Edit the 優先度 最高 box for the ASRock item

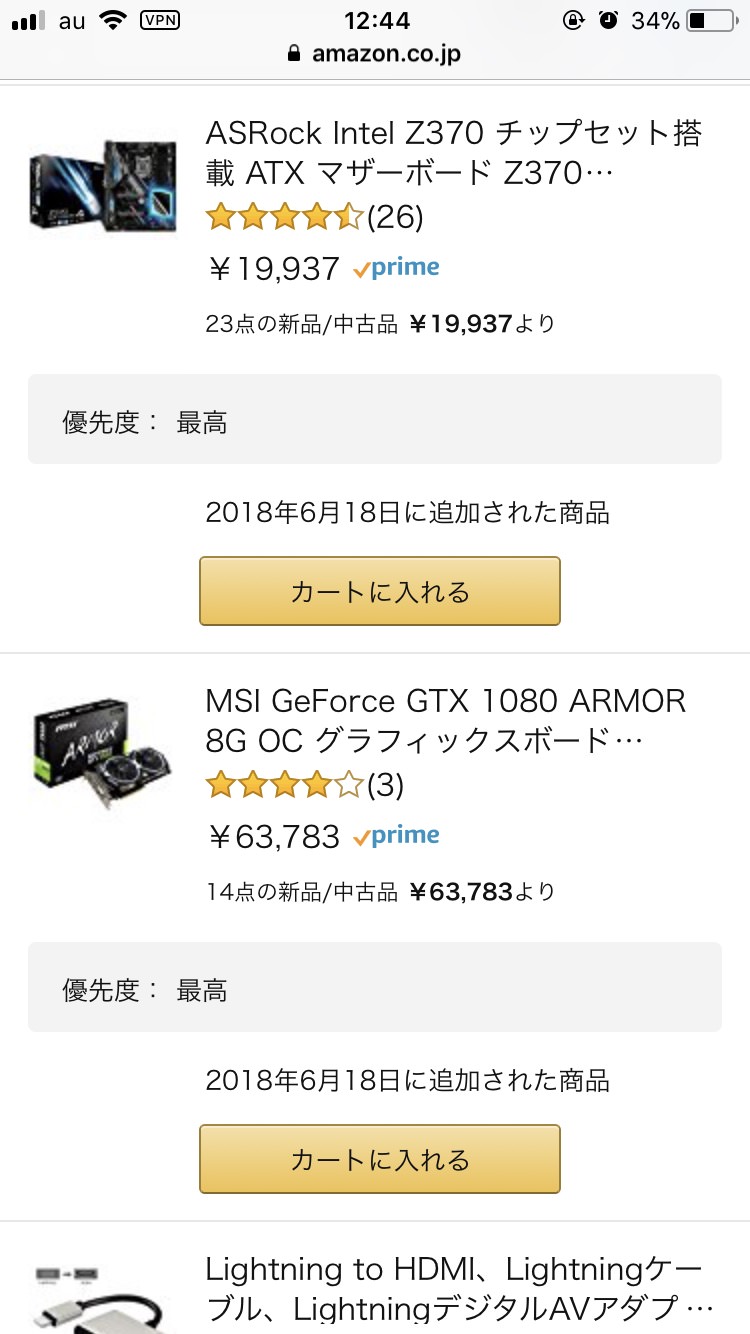pyautogui.click(x=375, y=419)
